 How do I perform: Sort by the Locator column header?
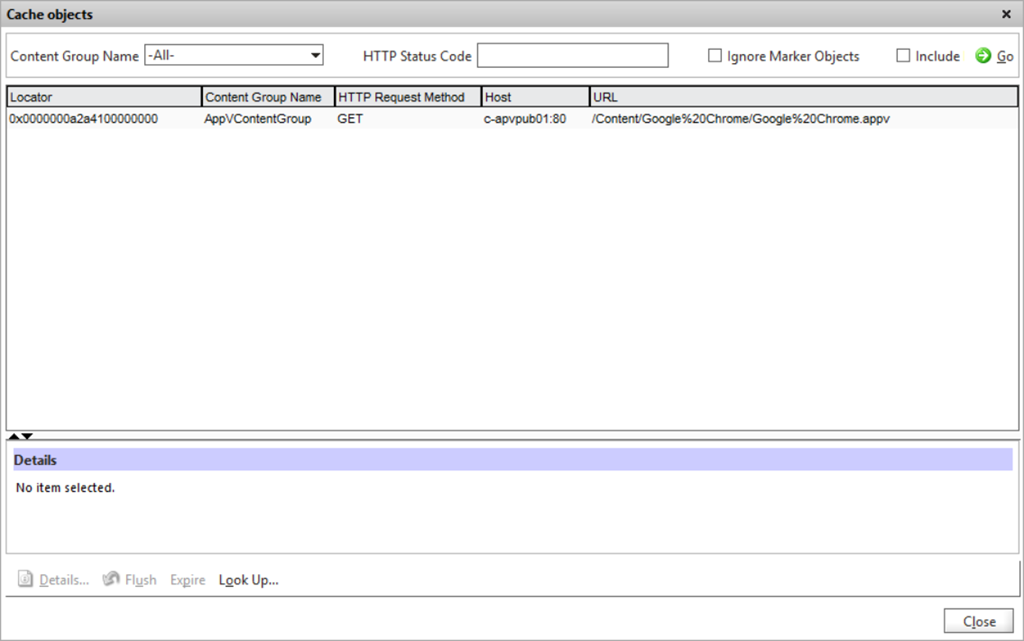tap(100, 96)
